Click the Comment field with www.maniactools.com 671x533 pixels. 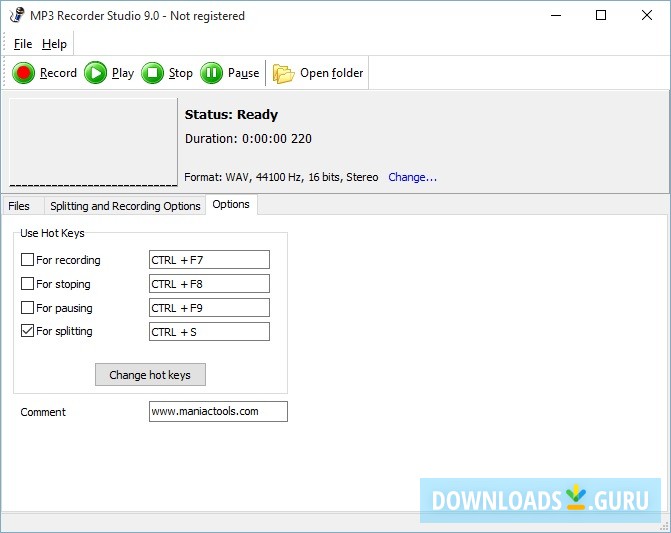coord(218,412)
